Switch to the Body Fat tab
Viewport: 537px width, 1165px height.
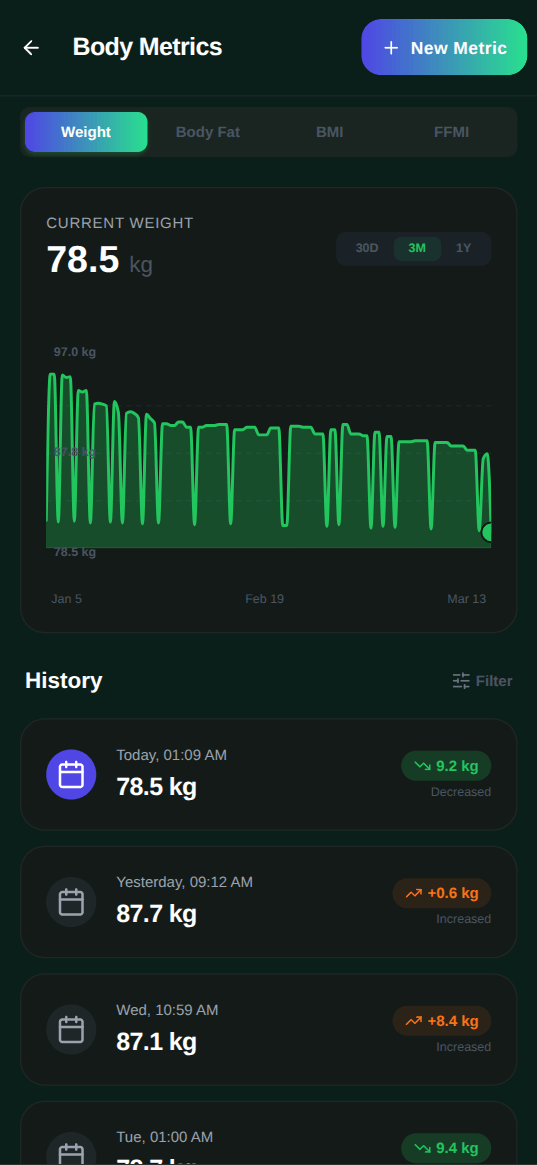click(x=208, y=132)
